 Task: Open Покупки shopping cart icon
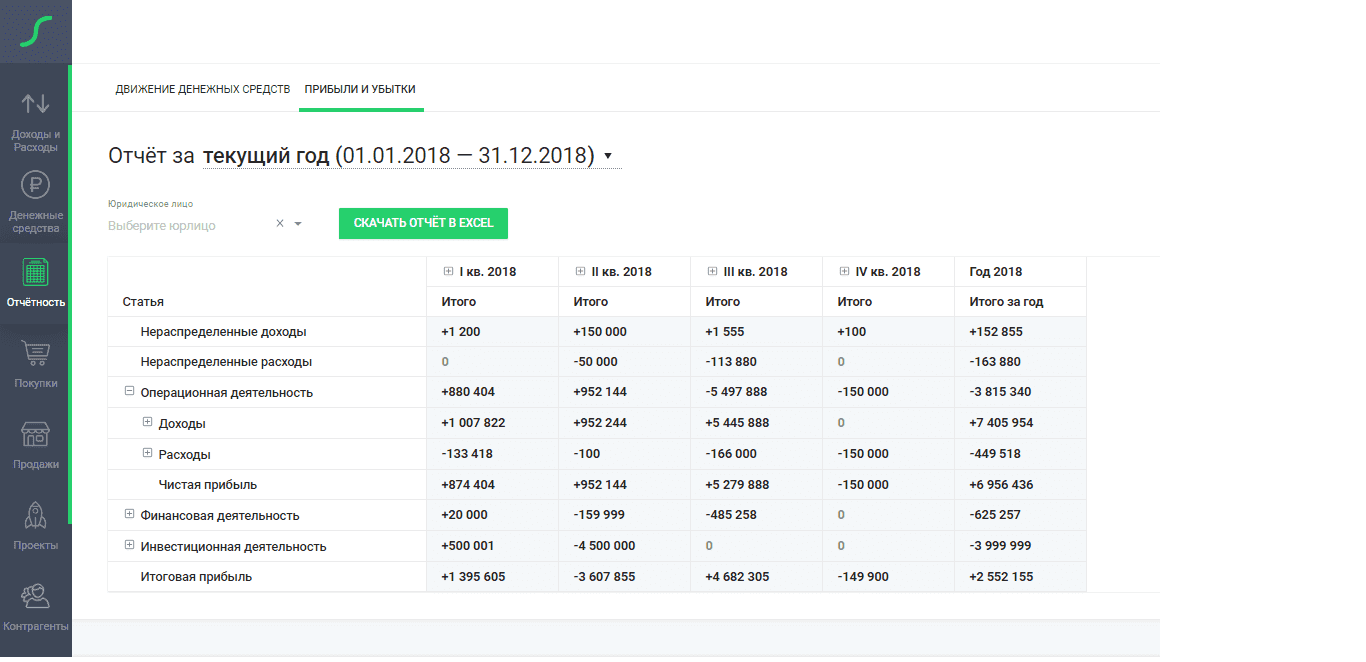point(35,353)
